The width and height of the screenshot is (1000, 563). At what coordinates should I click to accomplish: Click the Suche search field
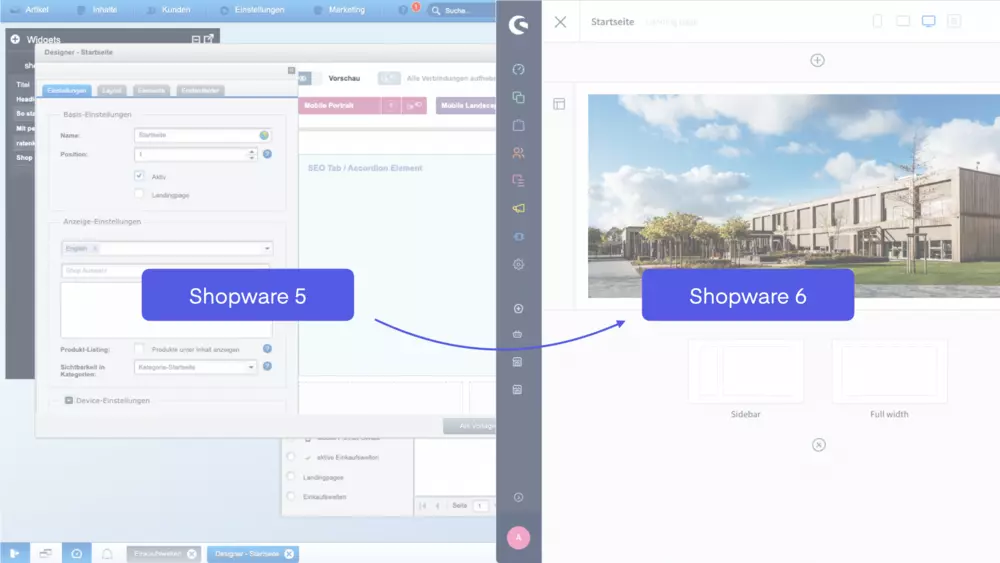[460, 10]
